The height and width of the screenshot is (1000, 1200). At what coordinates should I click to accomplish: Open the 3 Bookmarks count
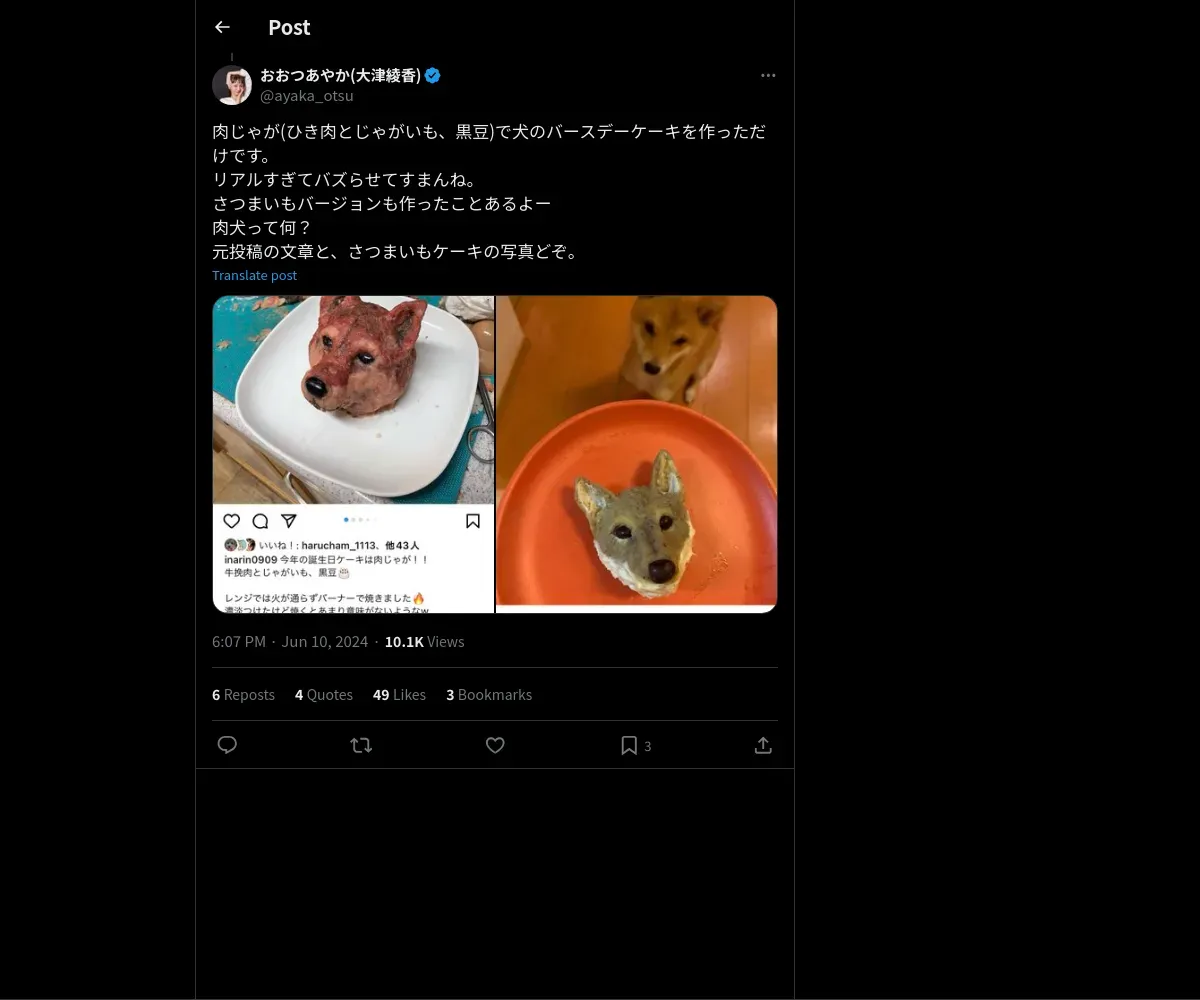coord(489,694)
